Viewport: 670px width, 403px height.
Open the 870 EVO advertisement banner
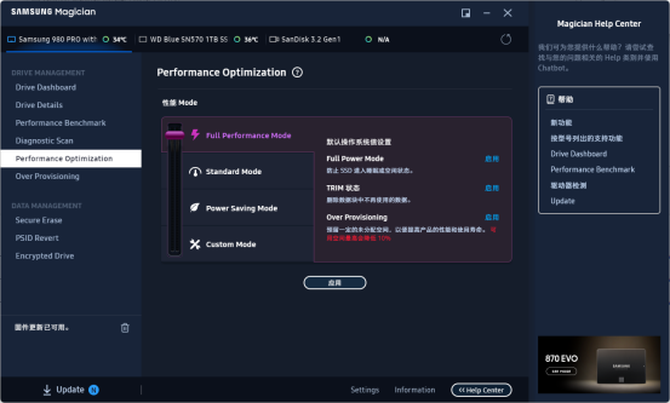tap(598, 363)
